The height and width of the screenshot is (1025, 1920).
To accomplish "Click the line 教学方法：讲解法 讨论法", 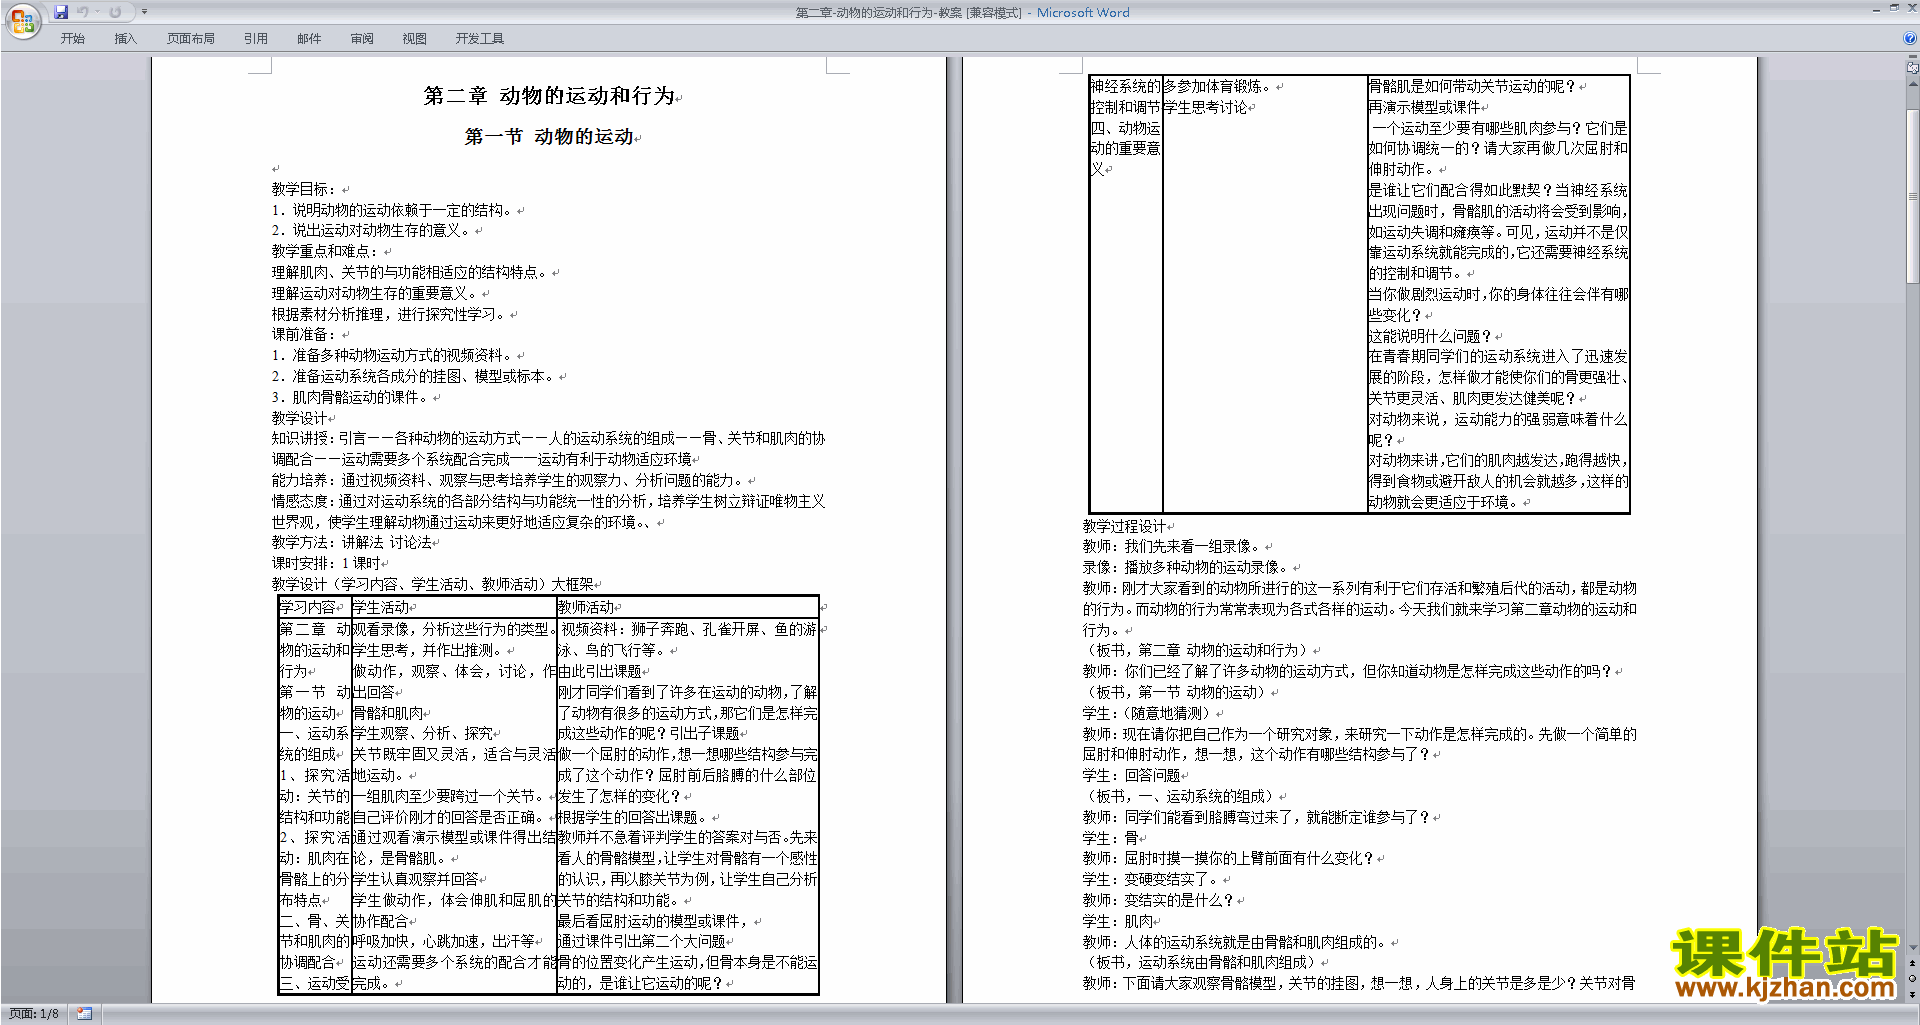I will point(351,542).
